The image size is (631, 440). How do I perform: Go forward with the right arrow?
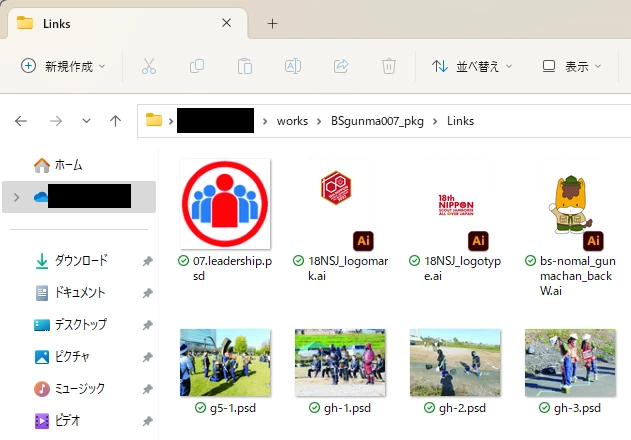point(56,121)
